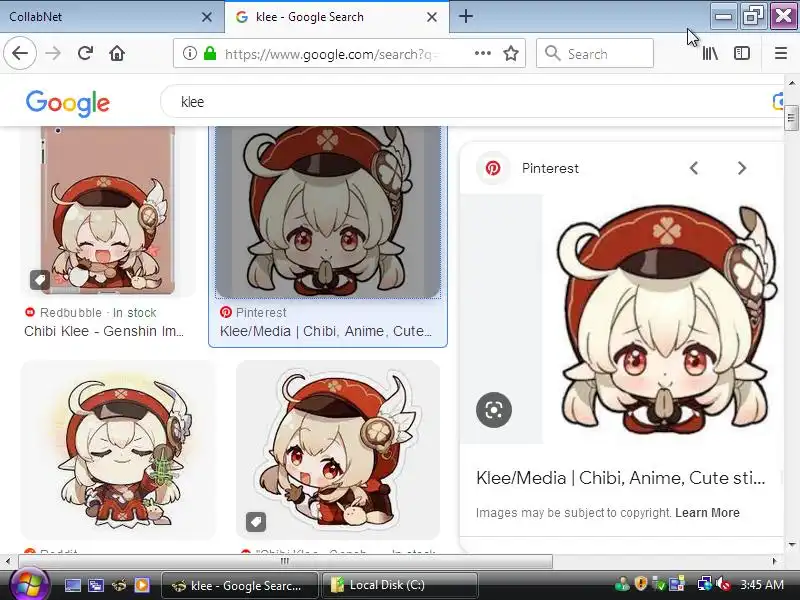
Task: Click the forward navigation arrow
Action: pyautogui.click(x=53, y=53)
